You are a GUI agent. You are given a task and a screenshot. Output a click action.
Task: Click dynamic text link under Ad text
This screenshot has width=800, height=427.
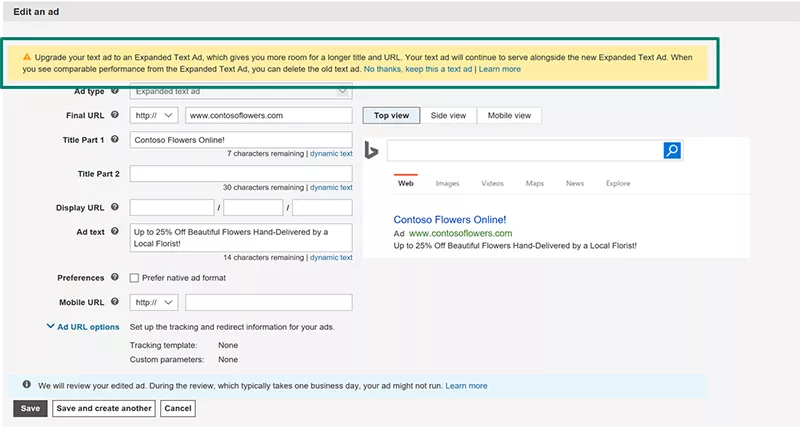[331, 258]
